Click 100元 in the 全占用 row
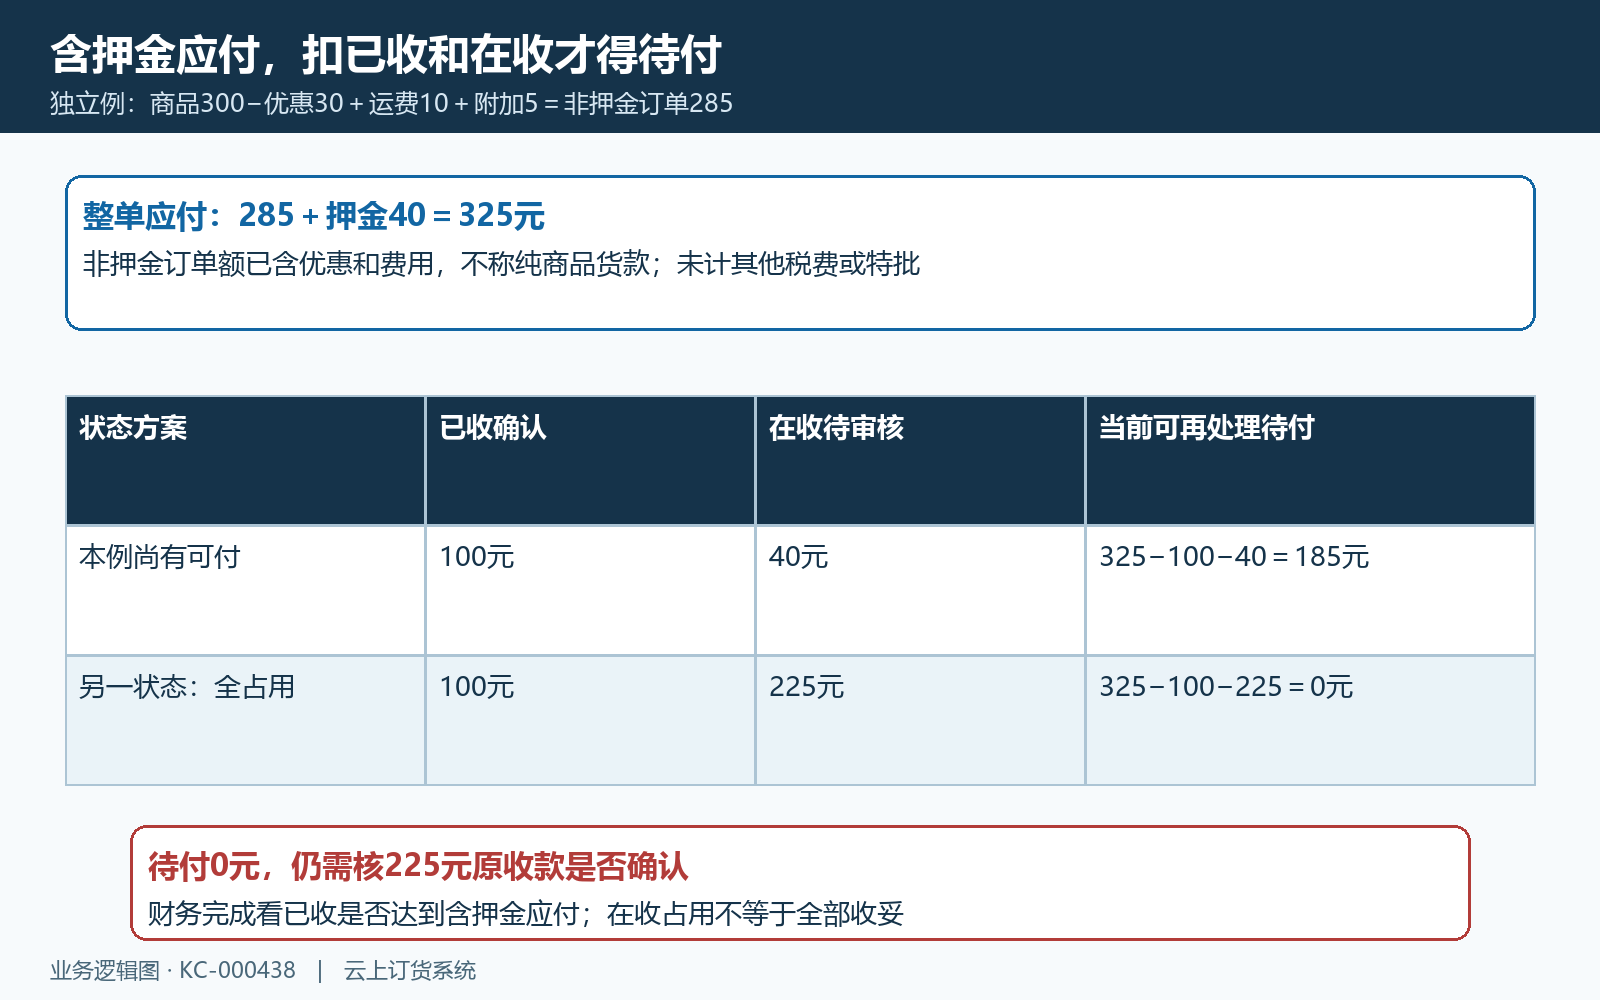This screenshot has width=1600, height=1000. click(477, 687)
